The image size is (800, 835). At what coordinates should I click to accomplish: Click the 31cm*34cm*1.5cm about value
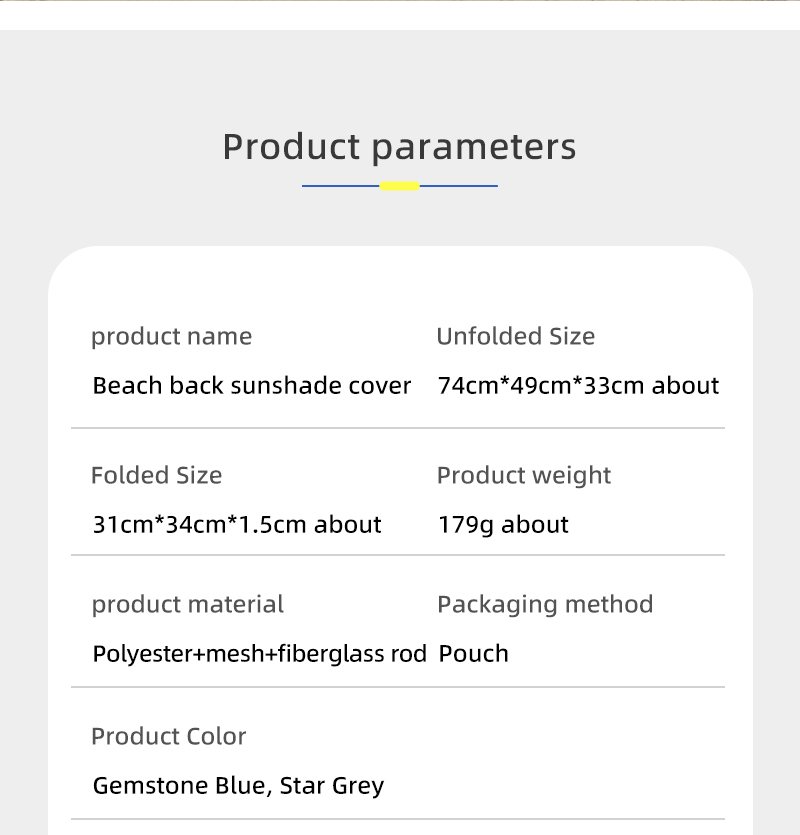237,525
